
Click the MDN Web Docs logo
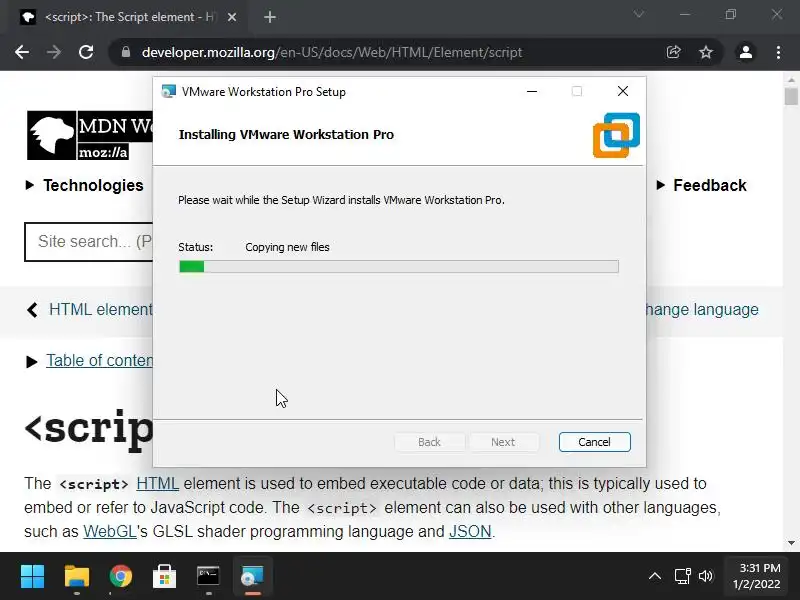click(x=90, y=135)
